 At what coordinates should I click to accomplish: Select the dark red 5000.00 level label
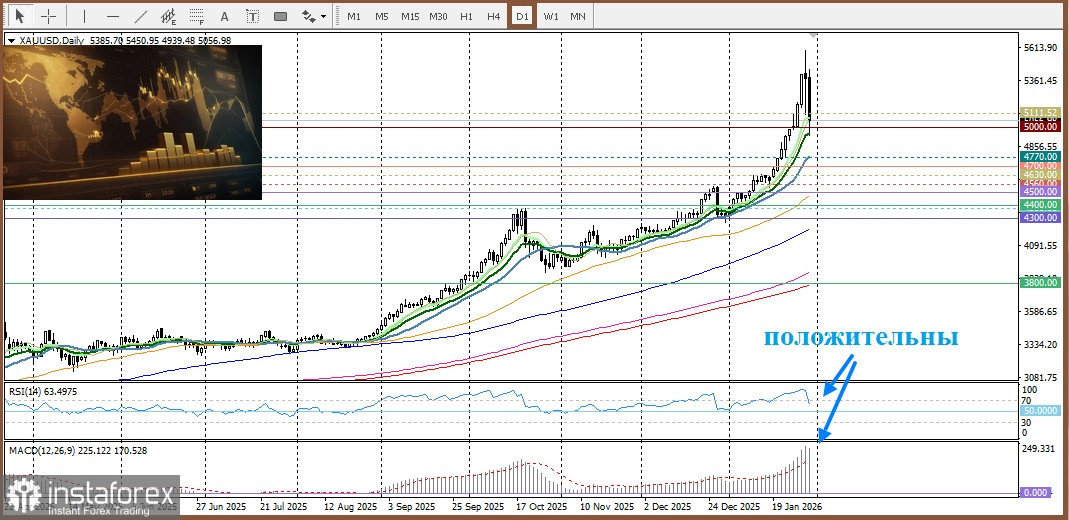coord(1040,127)
